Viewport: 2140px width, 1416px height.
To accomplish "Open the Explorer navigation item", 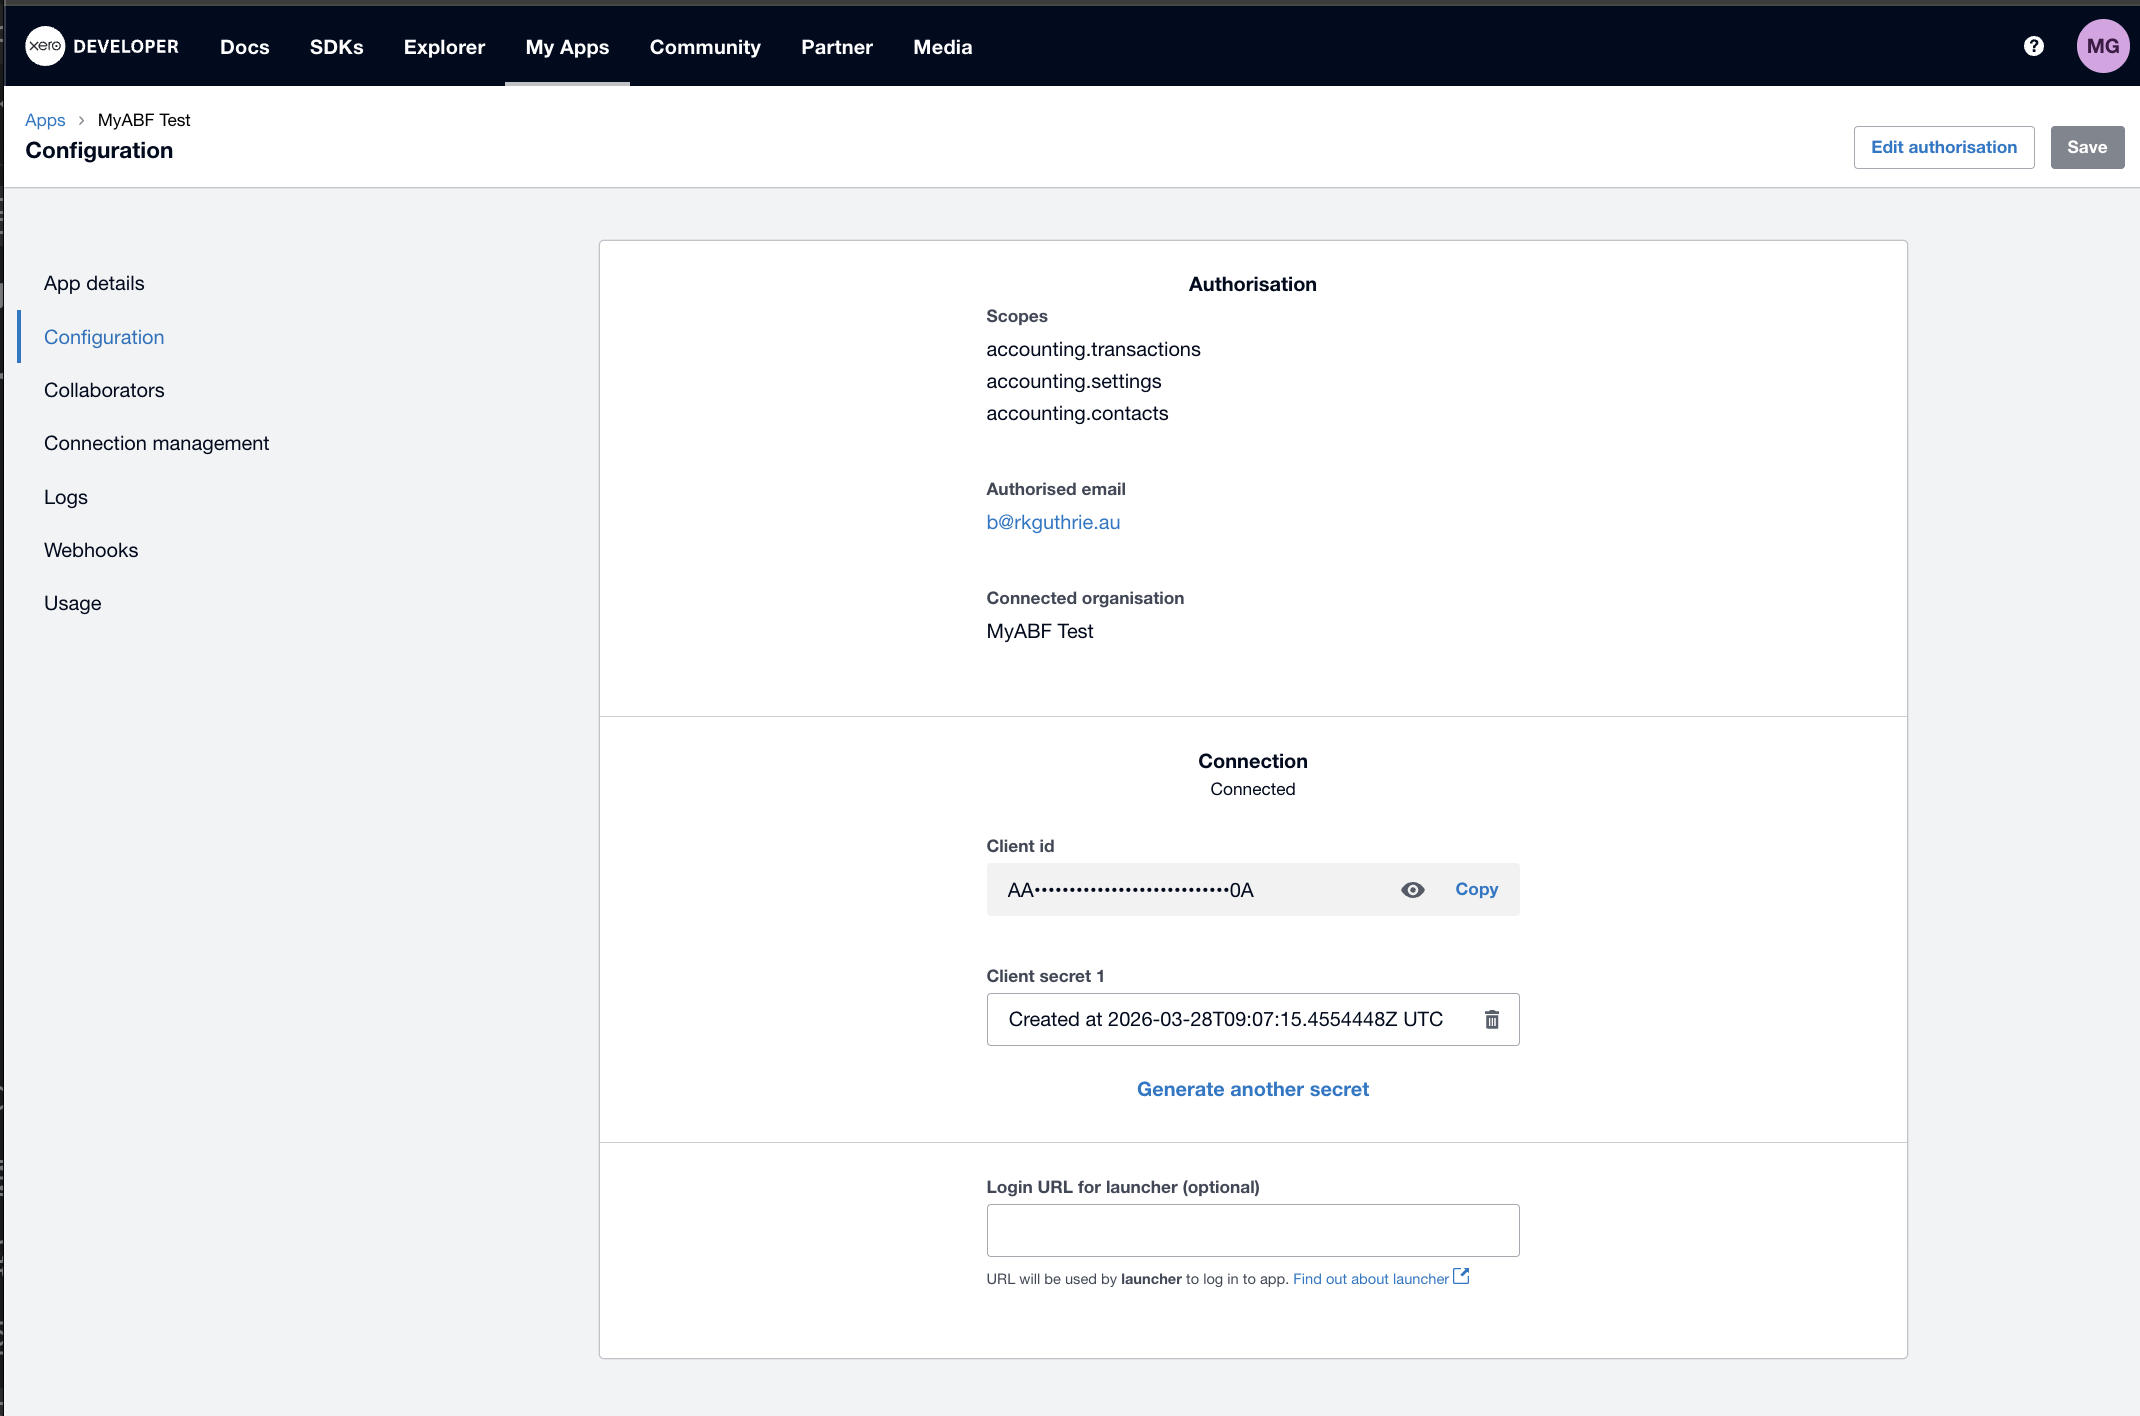I will point(444,47).
